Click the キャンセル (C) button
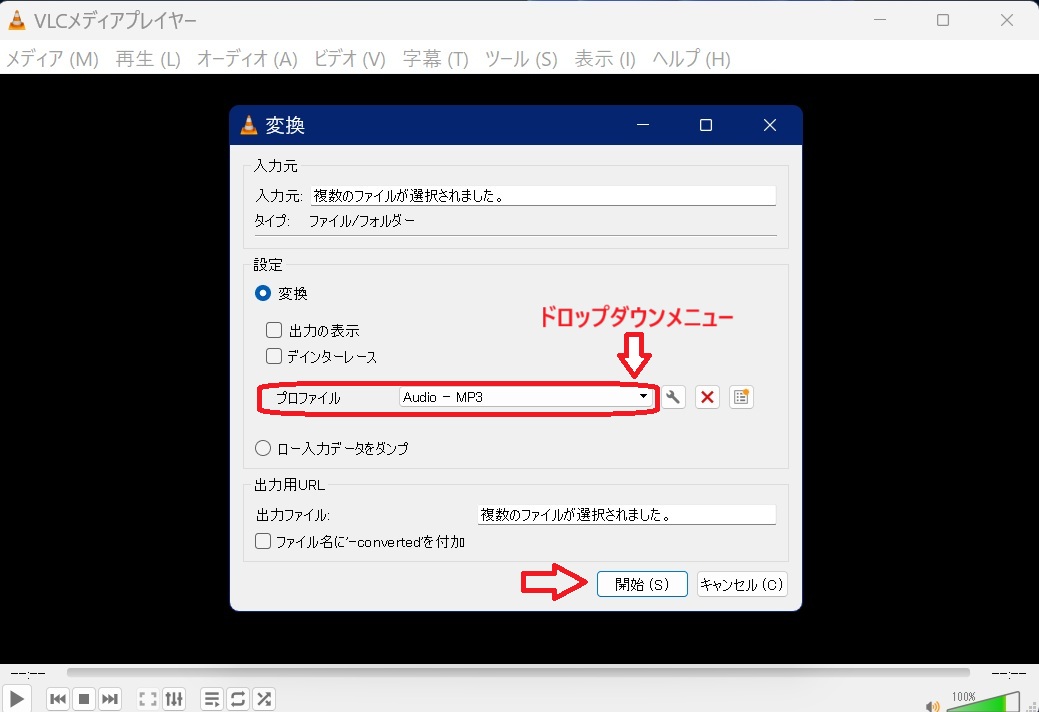The image size is (1039, 712). coord(742,584)
